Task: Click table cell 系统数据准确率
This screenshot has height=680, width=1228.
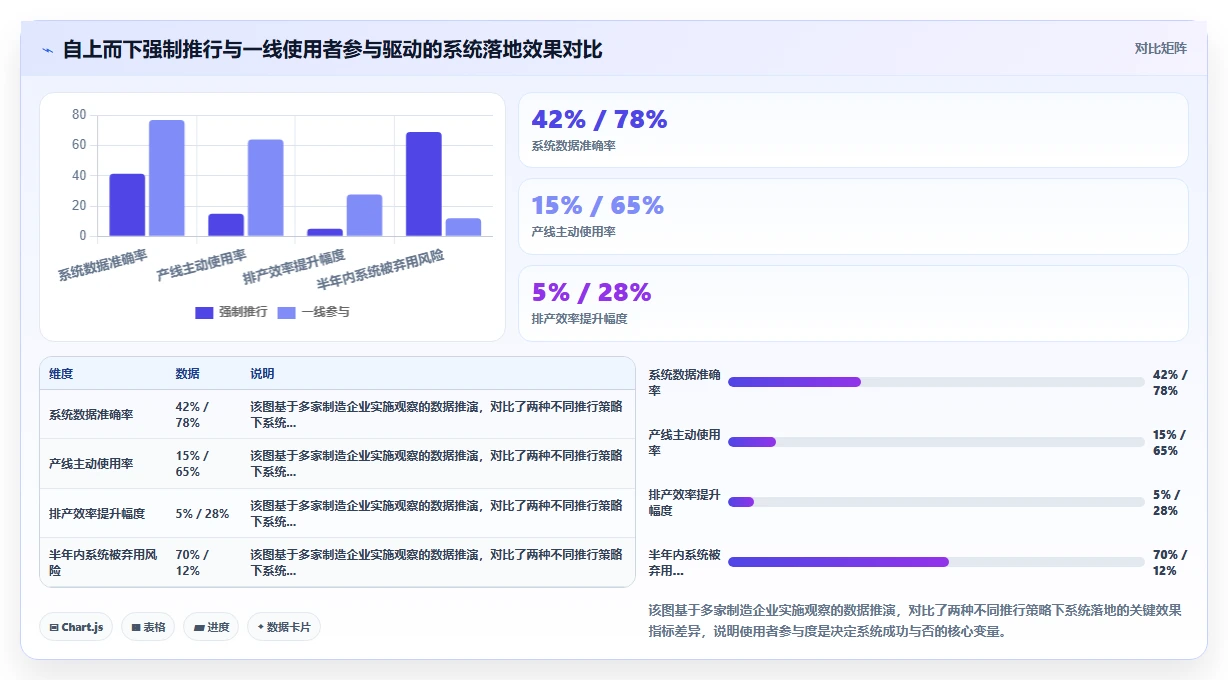Action: [91, 414]
